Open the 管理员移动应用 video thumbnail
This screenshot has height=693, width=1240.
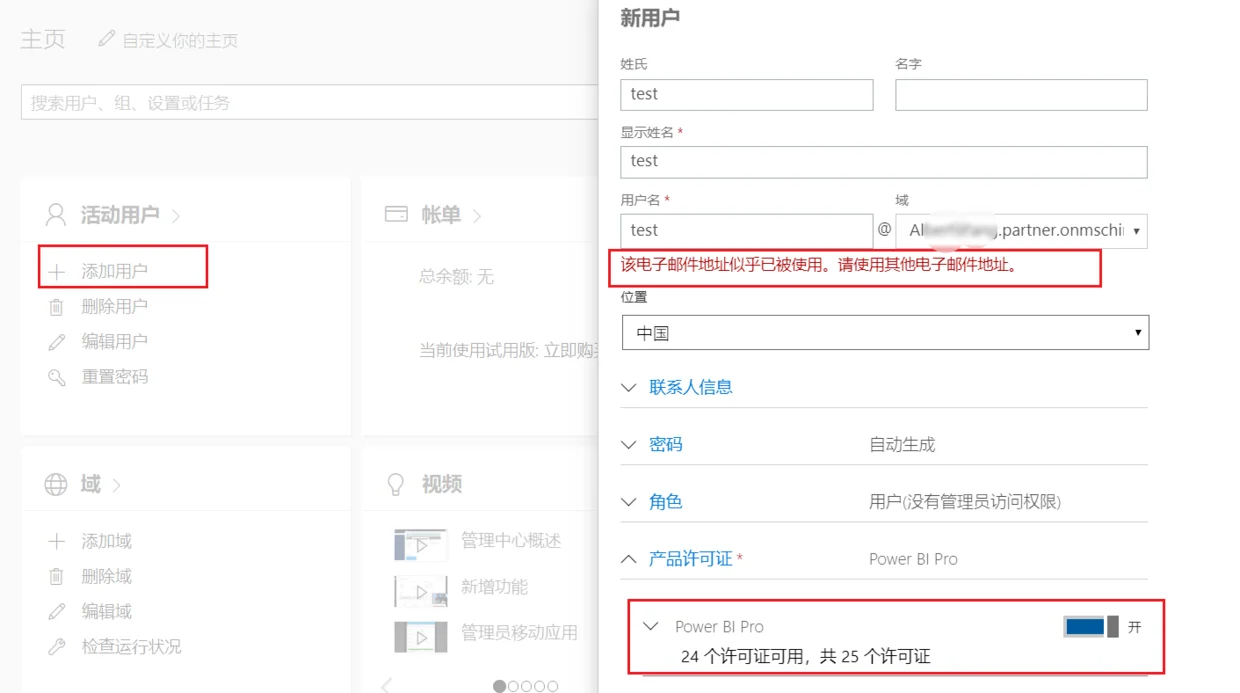pos(421,637)
